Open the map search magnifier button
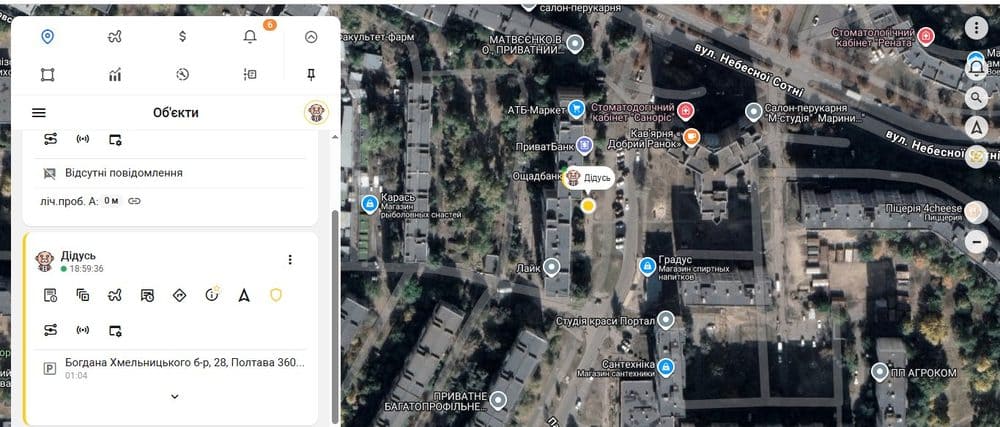1000x427 pixels. point(976,98)
